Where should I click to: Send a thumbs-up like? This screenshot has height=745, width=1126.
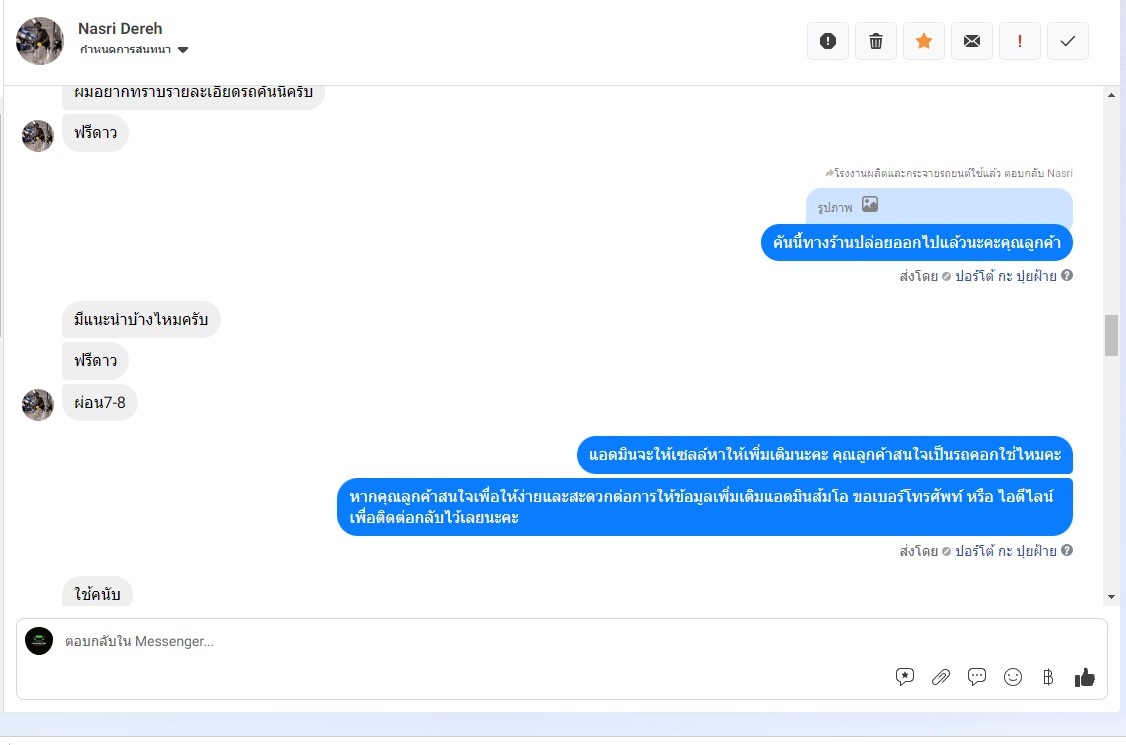click(1084, 677)
